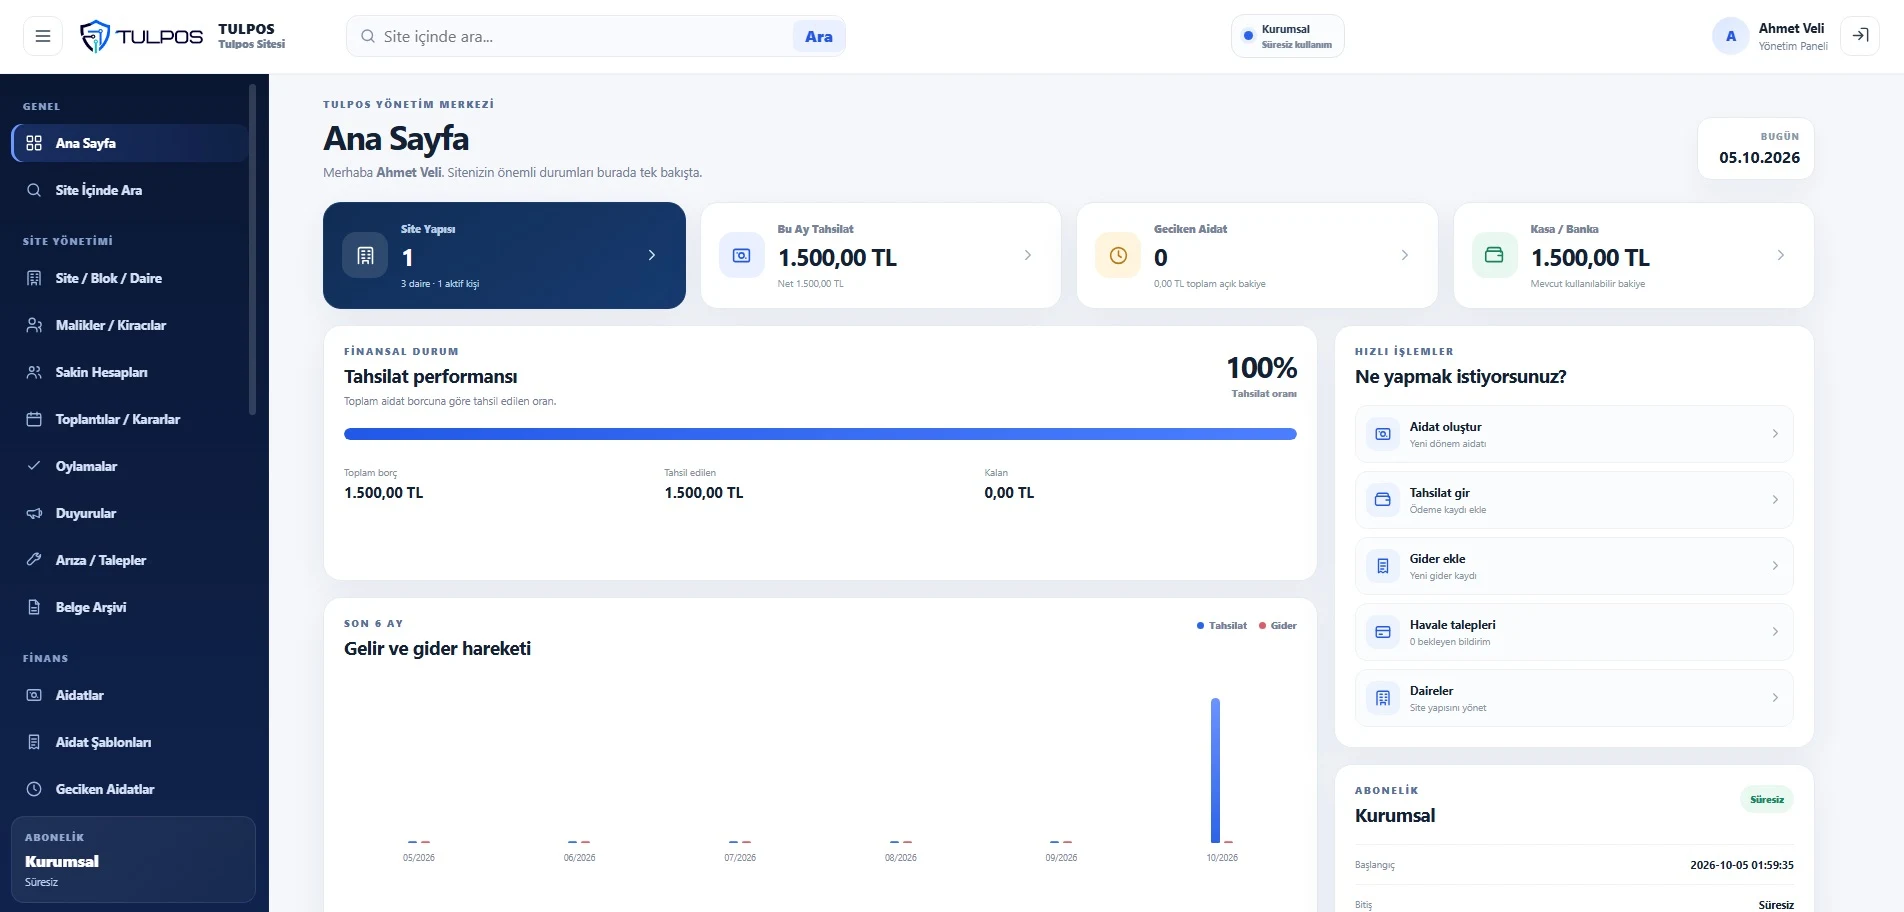
Task: Open Ana Sayfa in the sidebar
Action: pyautogui.click(x=129, y=143)
